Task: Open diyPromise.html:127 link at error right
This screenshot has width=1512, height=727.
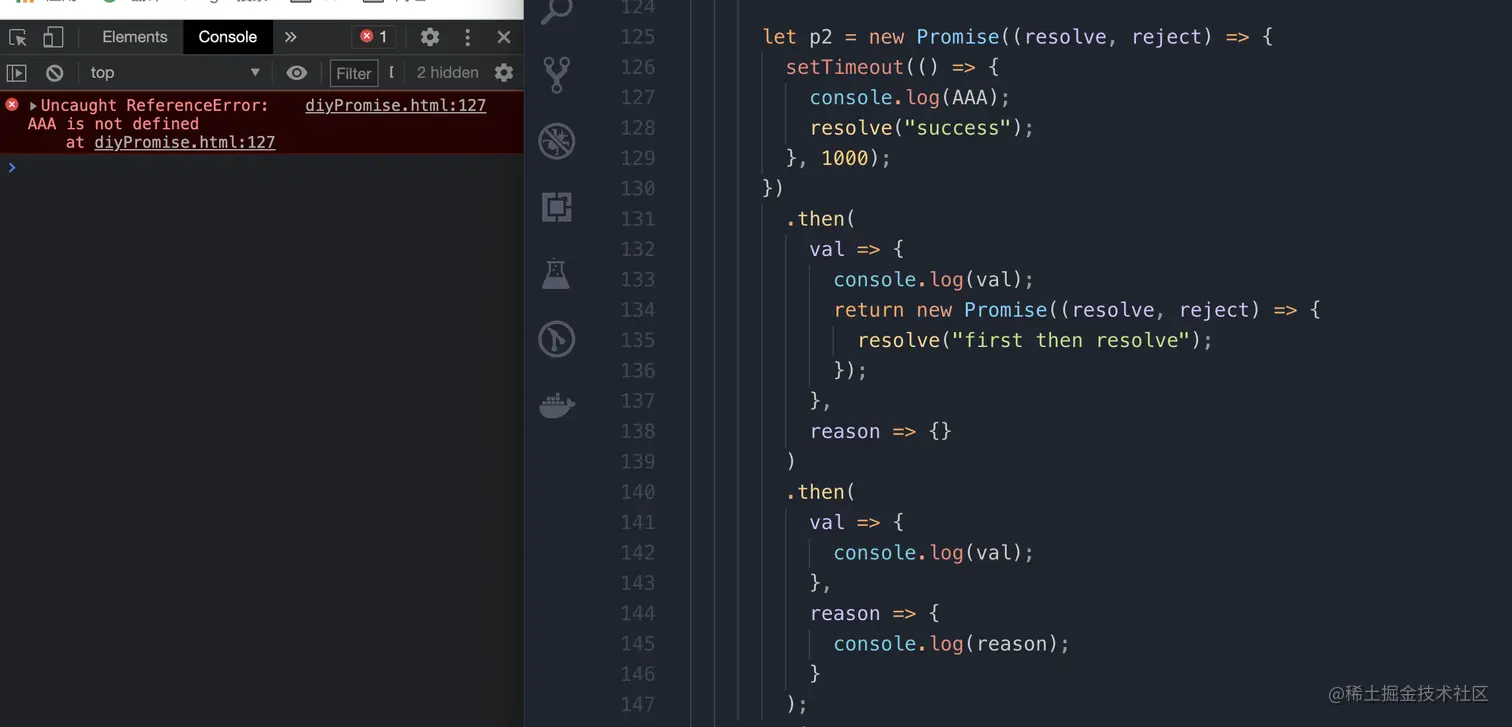Action: [396, 105]
